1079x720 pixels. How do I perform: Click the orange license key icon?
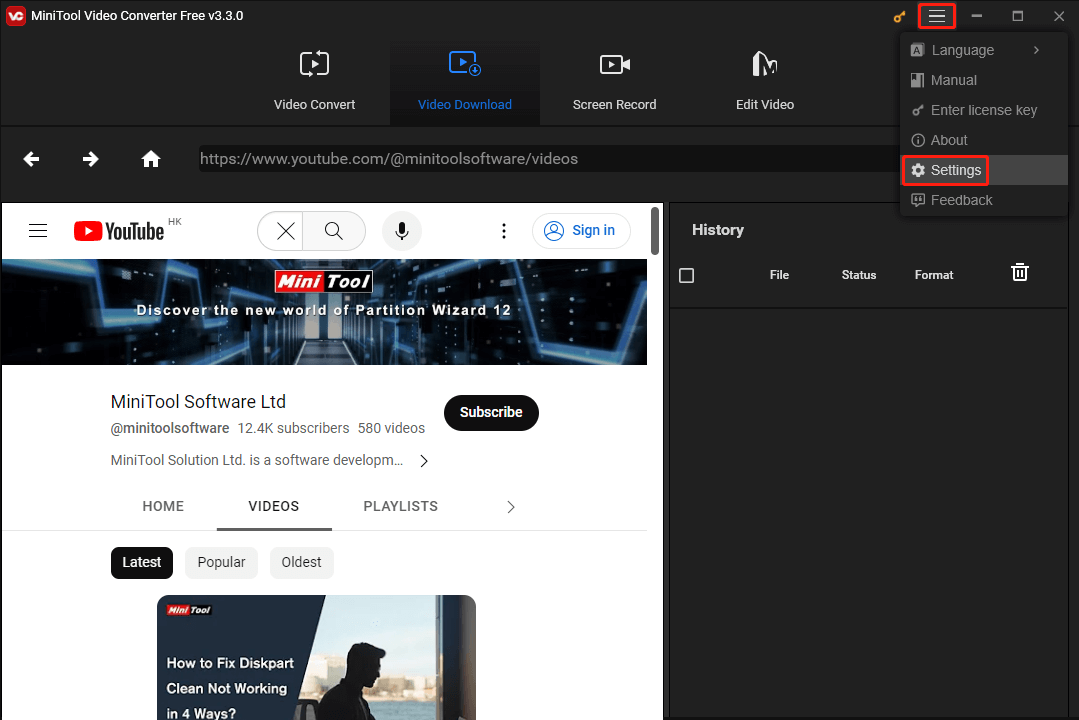[x=900, y=17]
